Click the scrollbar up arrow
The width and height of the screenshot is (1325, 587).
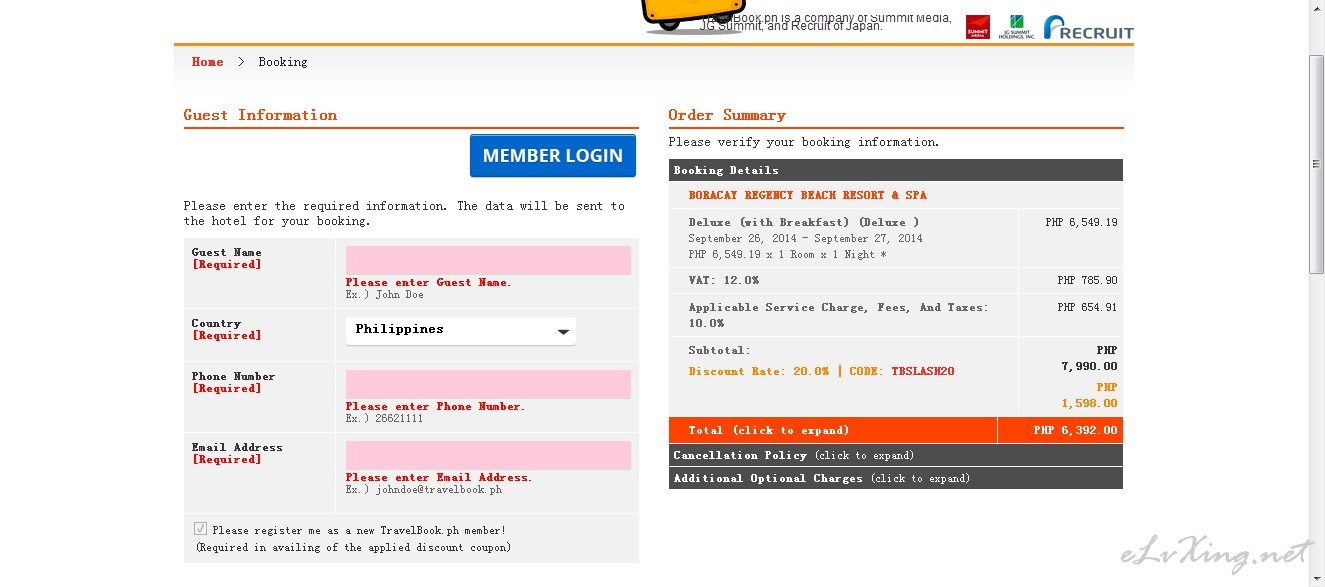[1317, 9]
